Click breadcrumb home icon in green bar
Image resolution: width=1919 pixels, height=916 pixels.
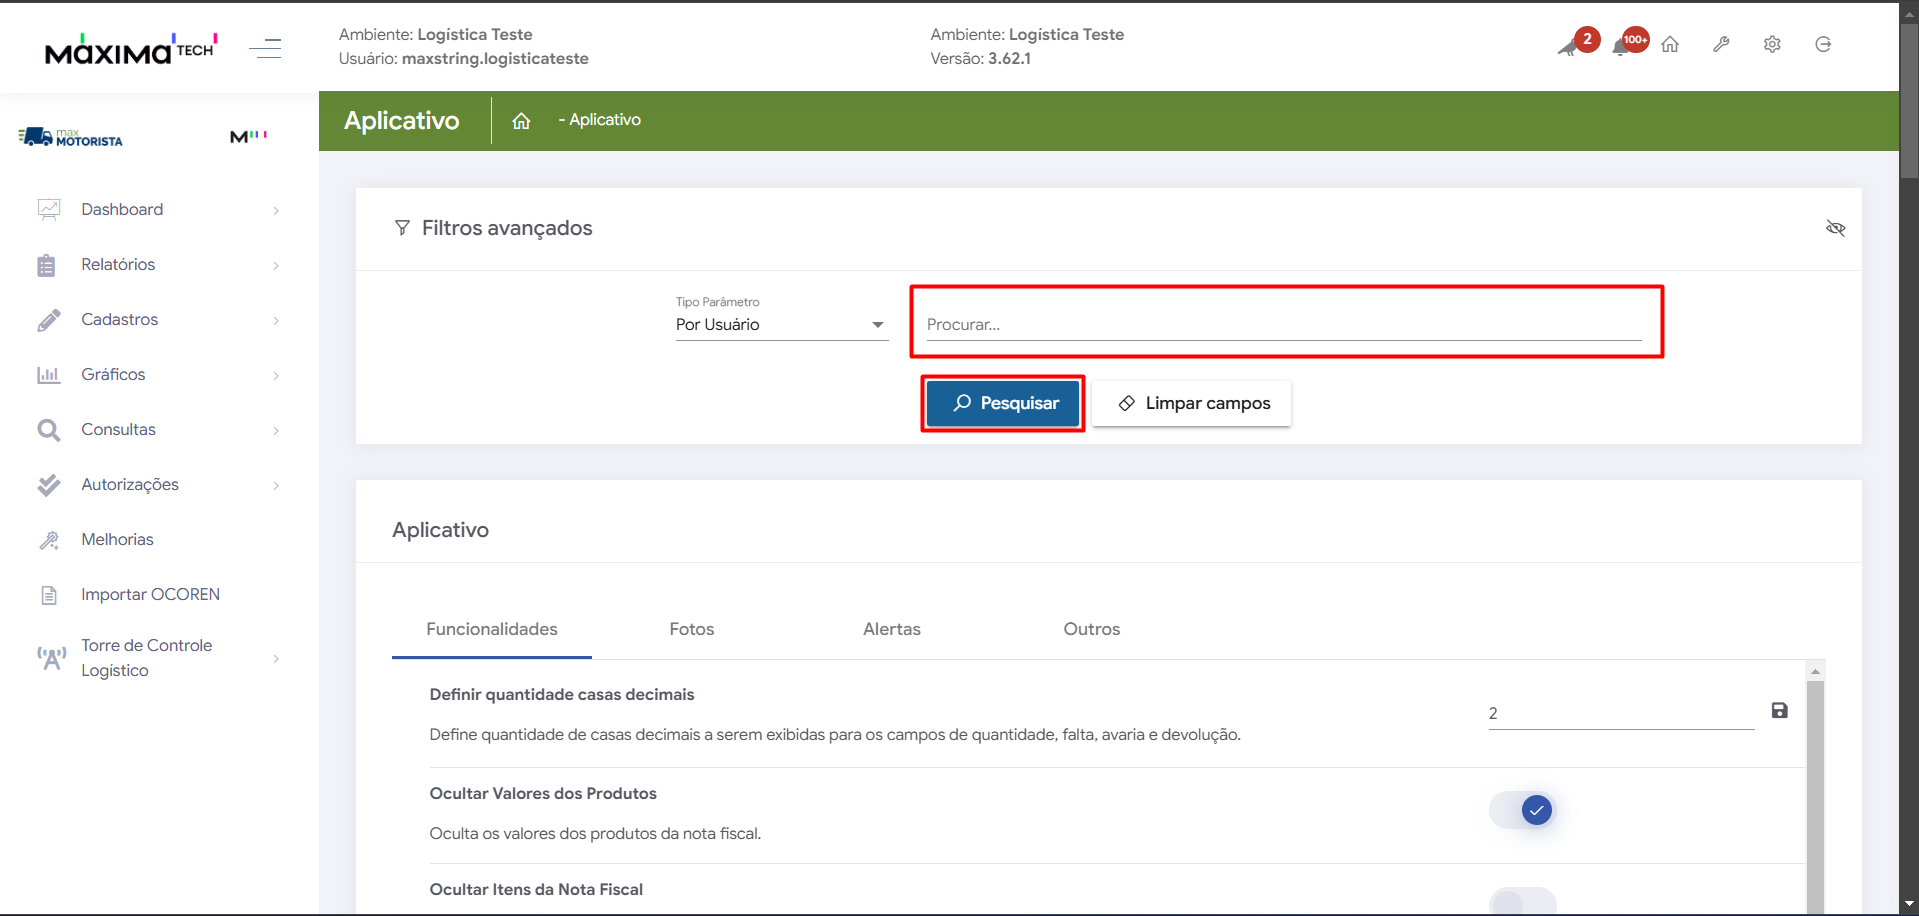point(521,121)
